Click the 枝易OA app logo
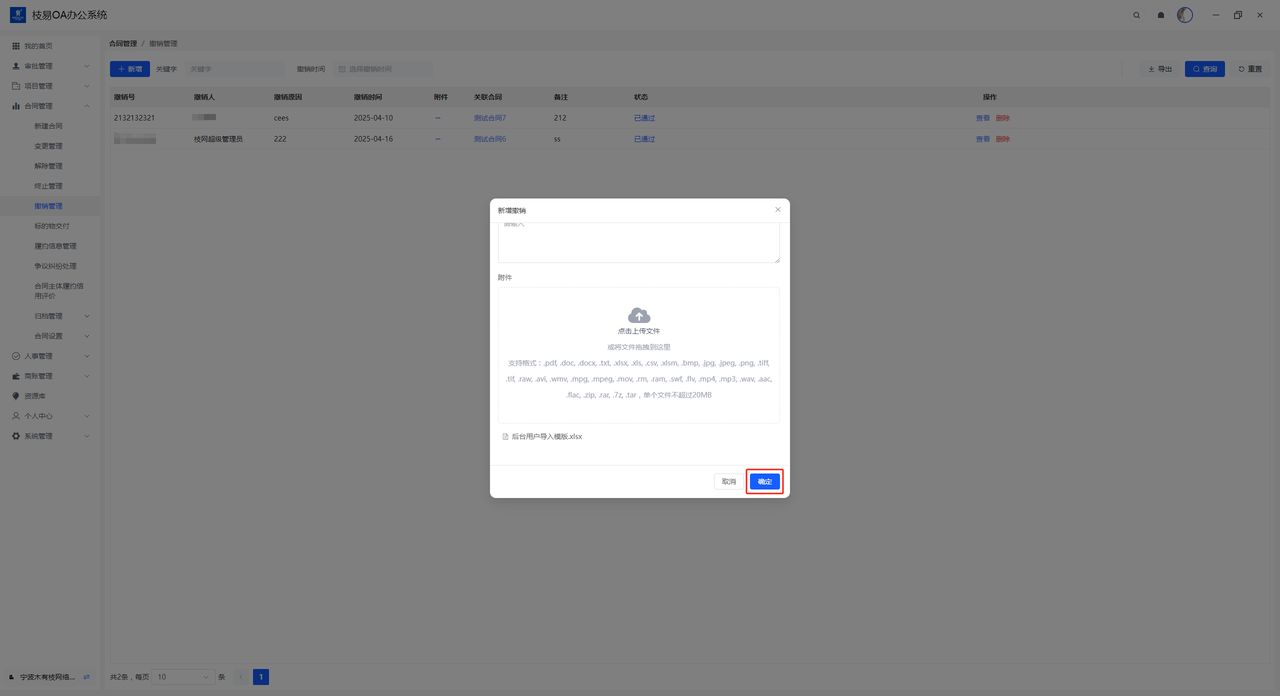The height and width of the screenshot is (696, 1280). pyautogui.click(x=18, y=15)
